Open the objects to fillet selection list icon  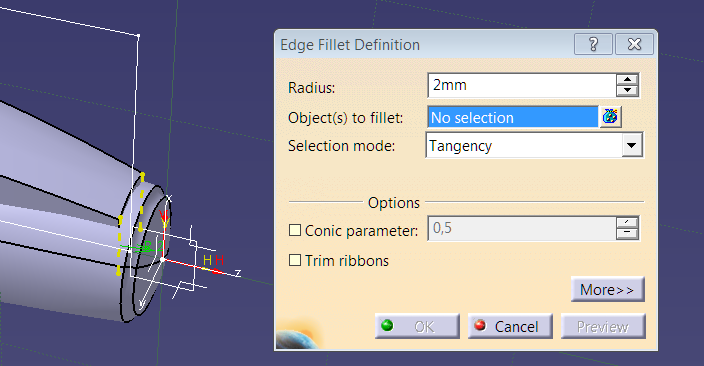610,117
